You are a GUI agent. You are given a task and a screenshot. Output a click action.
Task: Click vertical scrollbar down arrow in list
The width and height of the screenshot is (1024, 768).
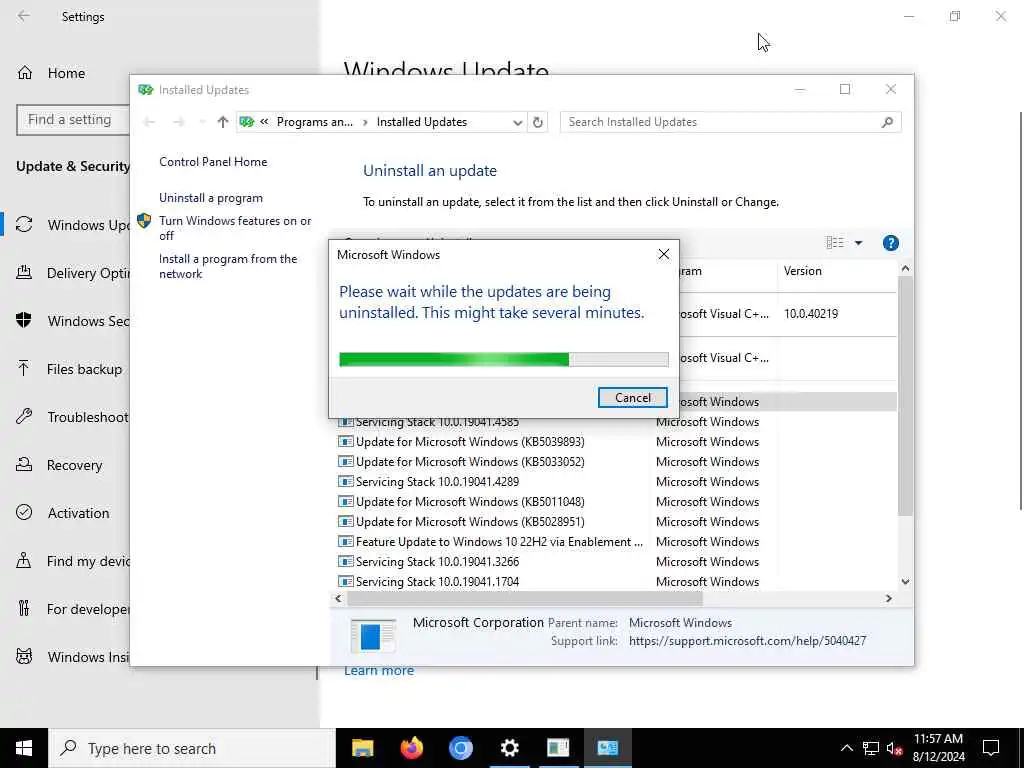[x=905, y=582]
